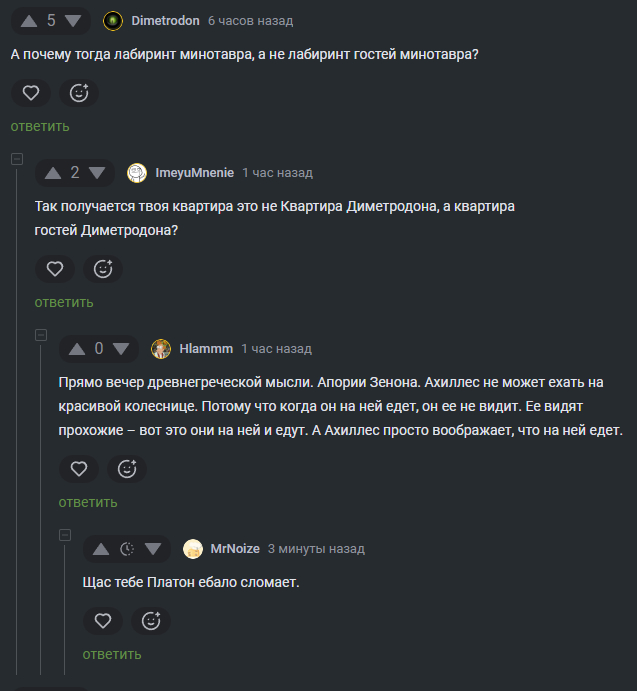Heart ImeyuMnenie's comment
637x691 pixels.
tap(55, 269)
